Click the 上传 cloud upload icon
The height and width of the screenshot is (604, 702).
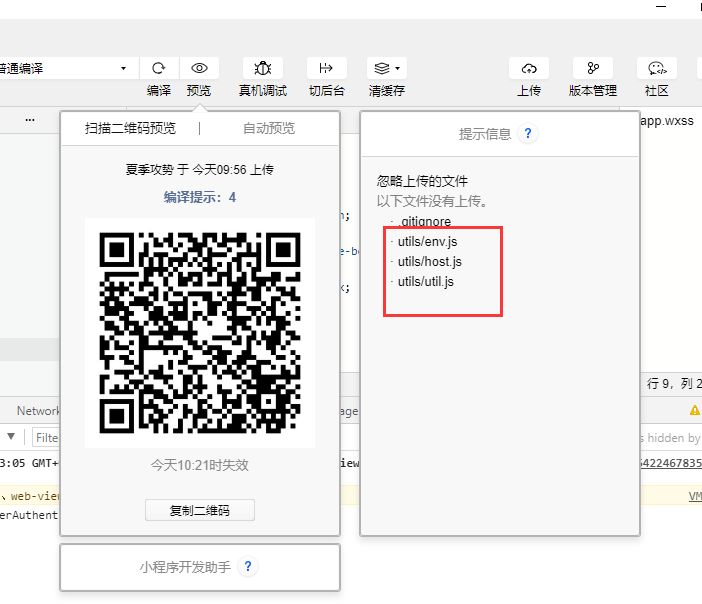(x=529, y=69)
